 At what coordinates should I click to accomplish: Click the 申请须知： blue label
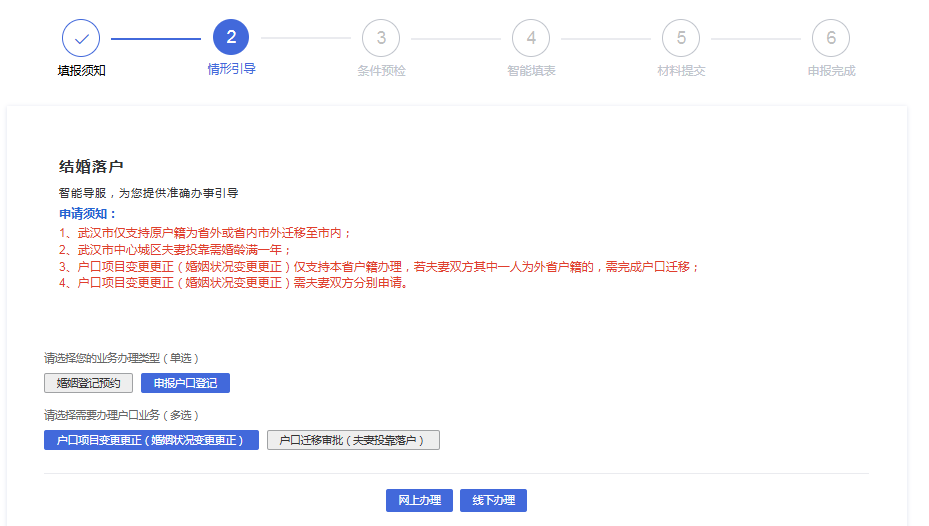point(88,214)
